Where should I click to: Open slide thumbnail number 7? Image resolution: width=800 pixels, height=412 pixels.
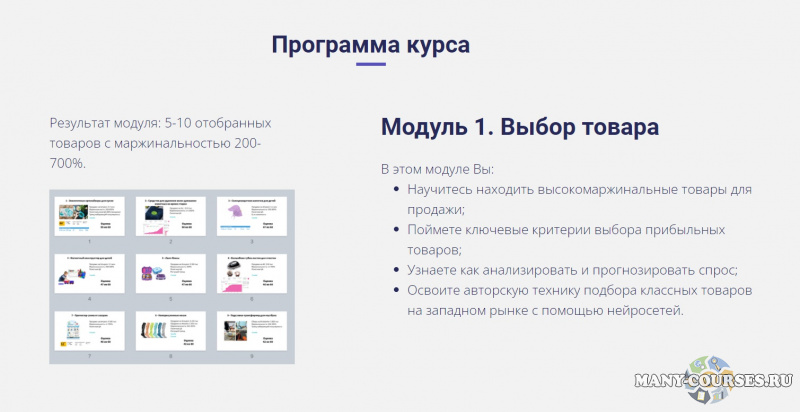pos(90,329)
